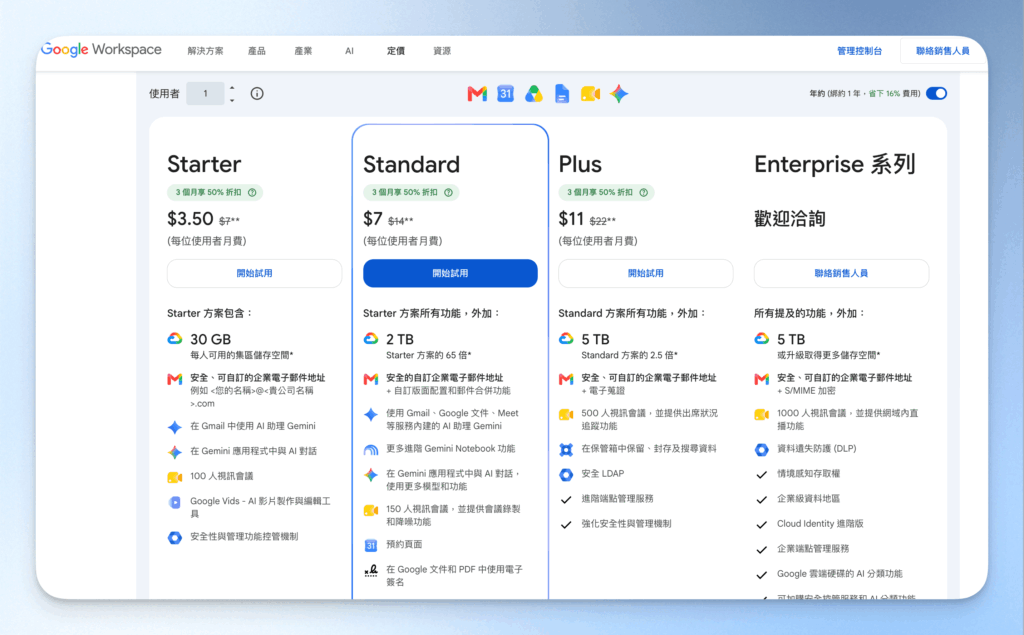Image resolution: width=1024 pixels, height=635 pixels.
Task: Click Meet icon beside 150 人視訊會議
Action: pyautogui.click(x=371, y=510)
